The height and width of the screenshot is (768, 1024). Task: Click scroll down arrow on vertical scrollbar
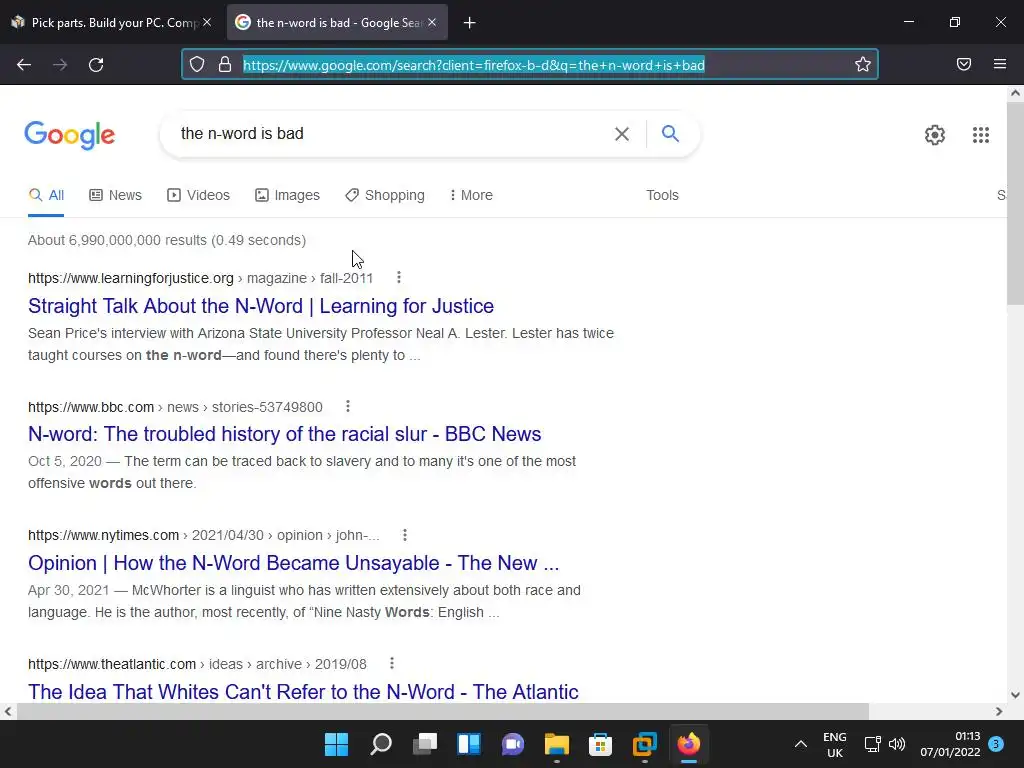[1015, 695]
